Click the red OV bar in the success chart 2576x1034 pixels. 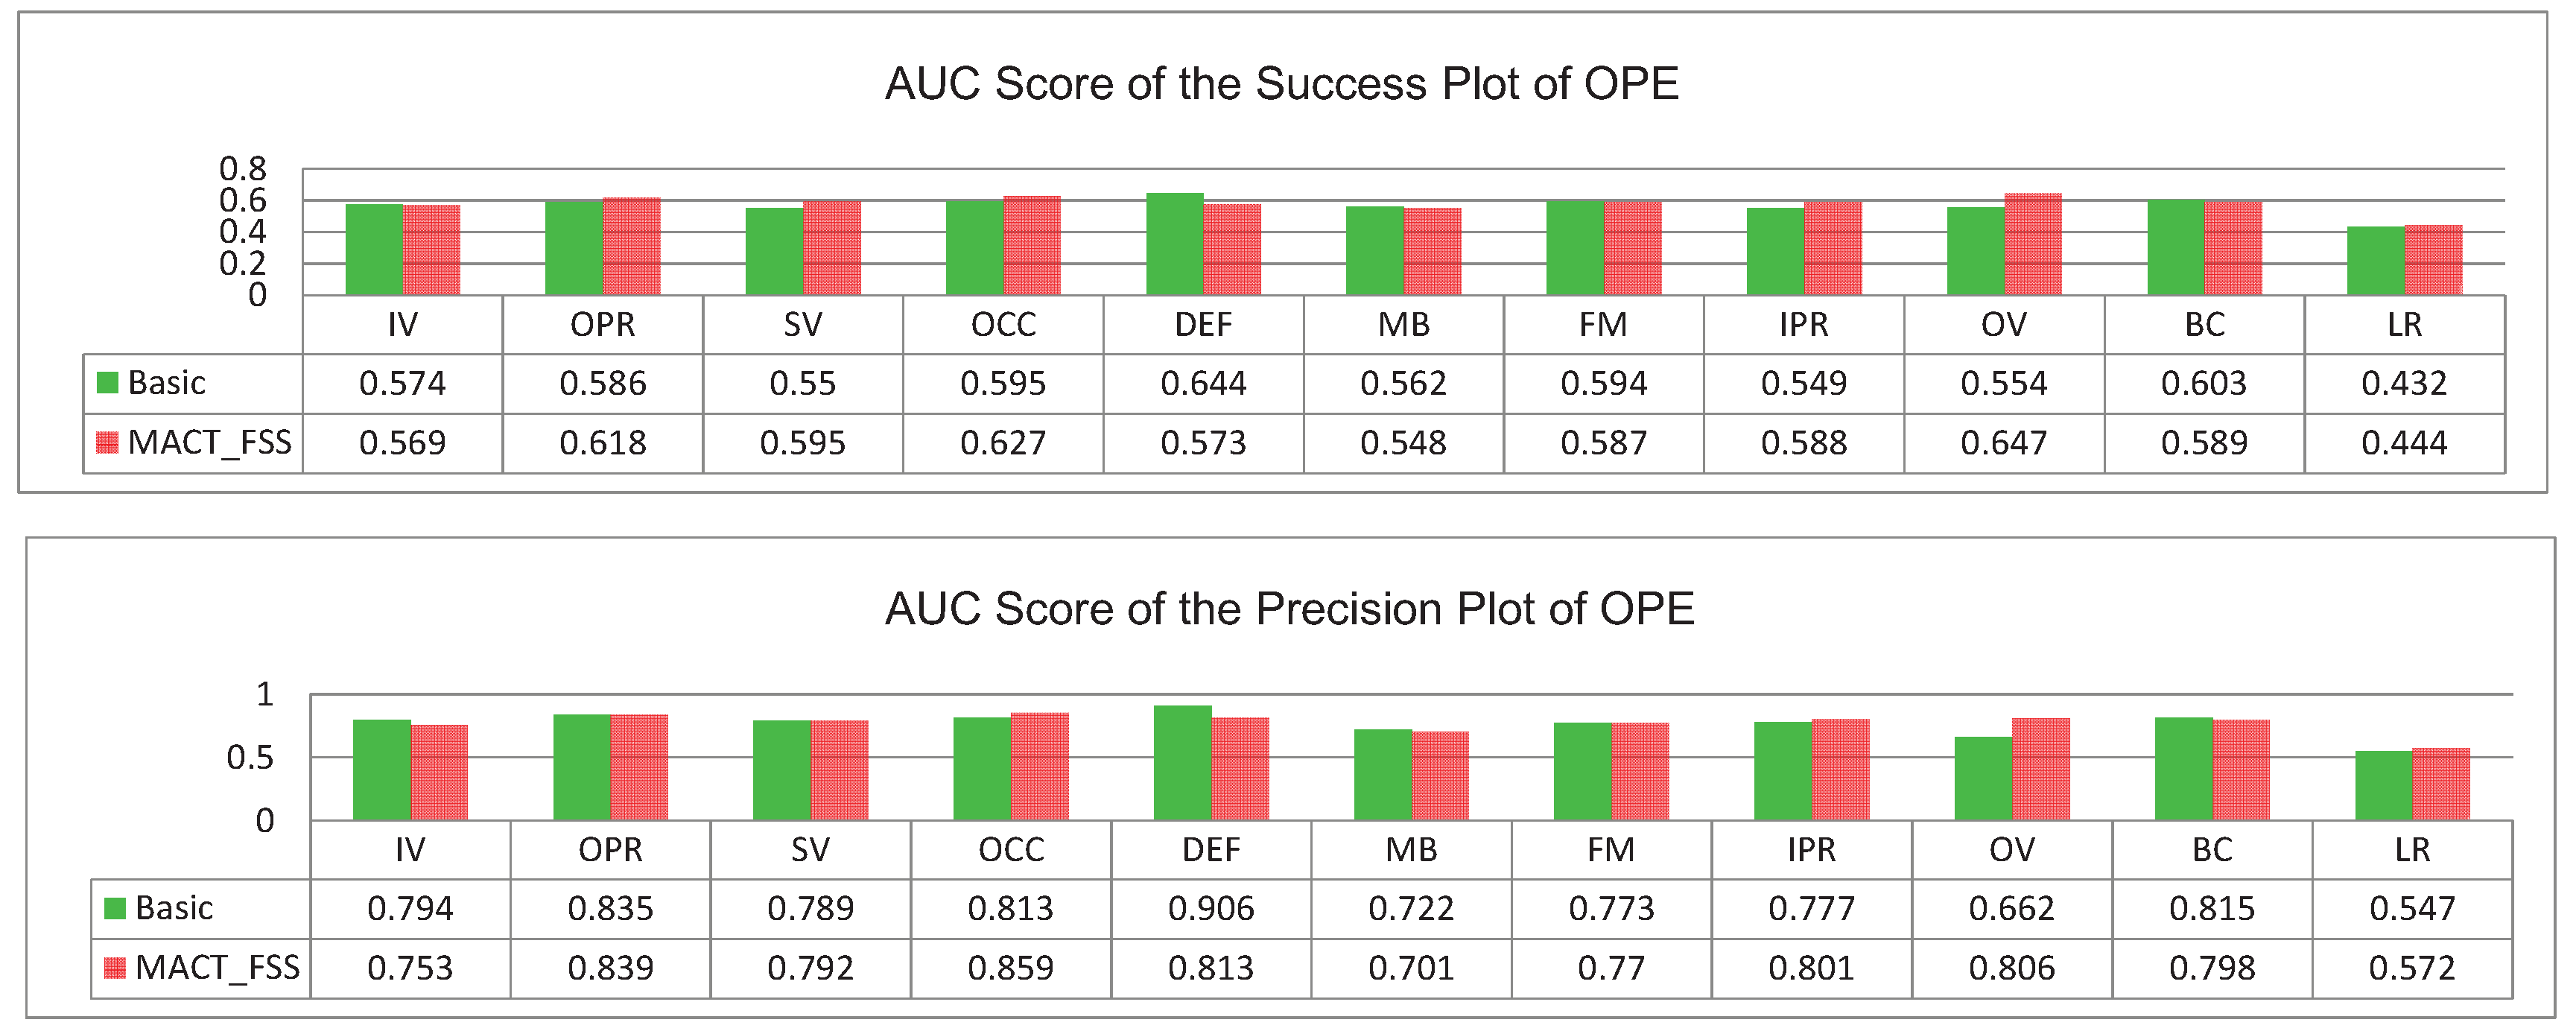click(2033, 244)
